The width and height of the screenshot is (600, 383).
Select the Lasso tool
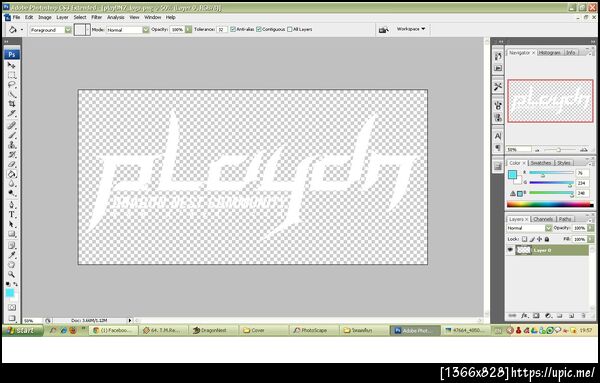11,85
